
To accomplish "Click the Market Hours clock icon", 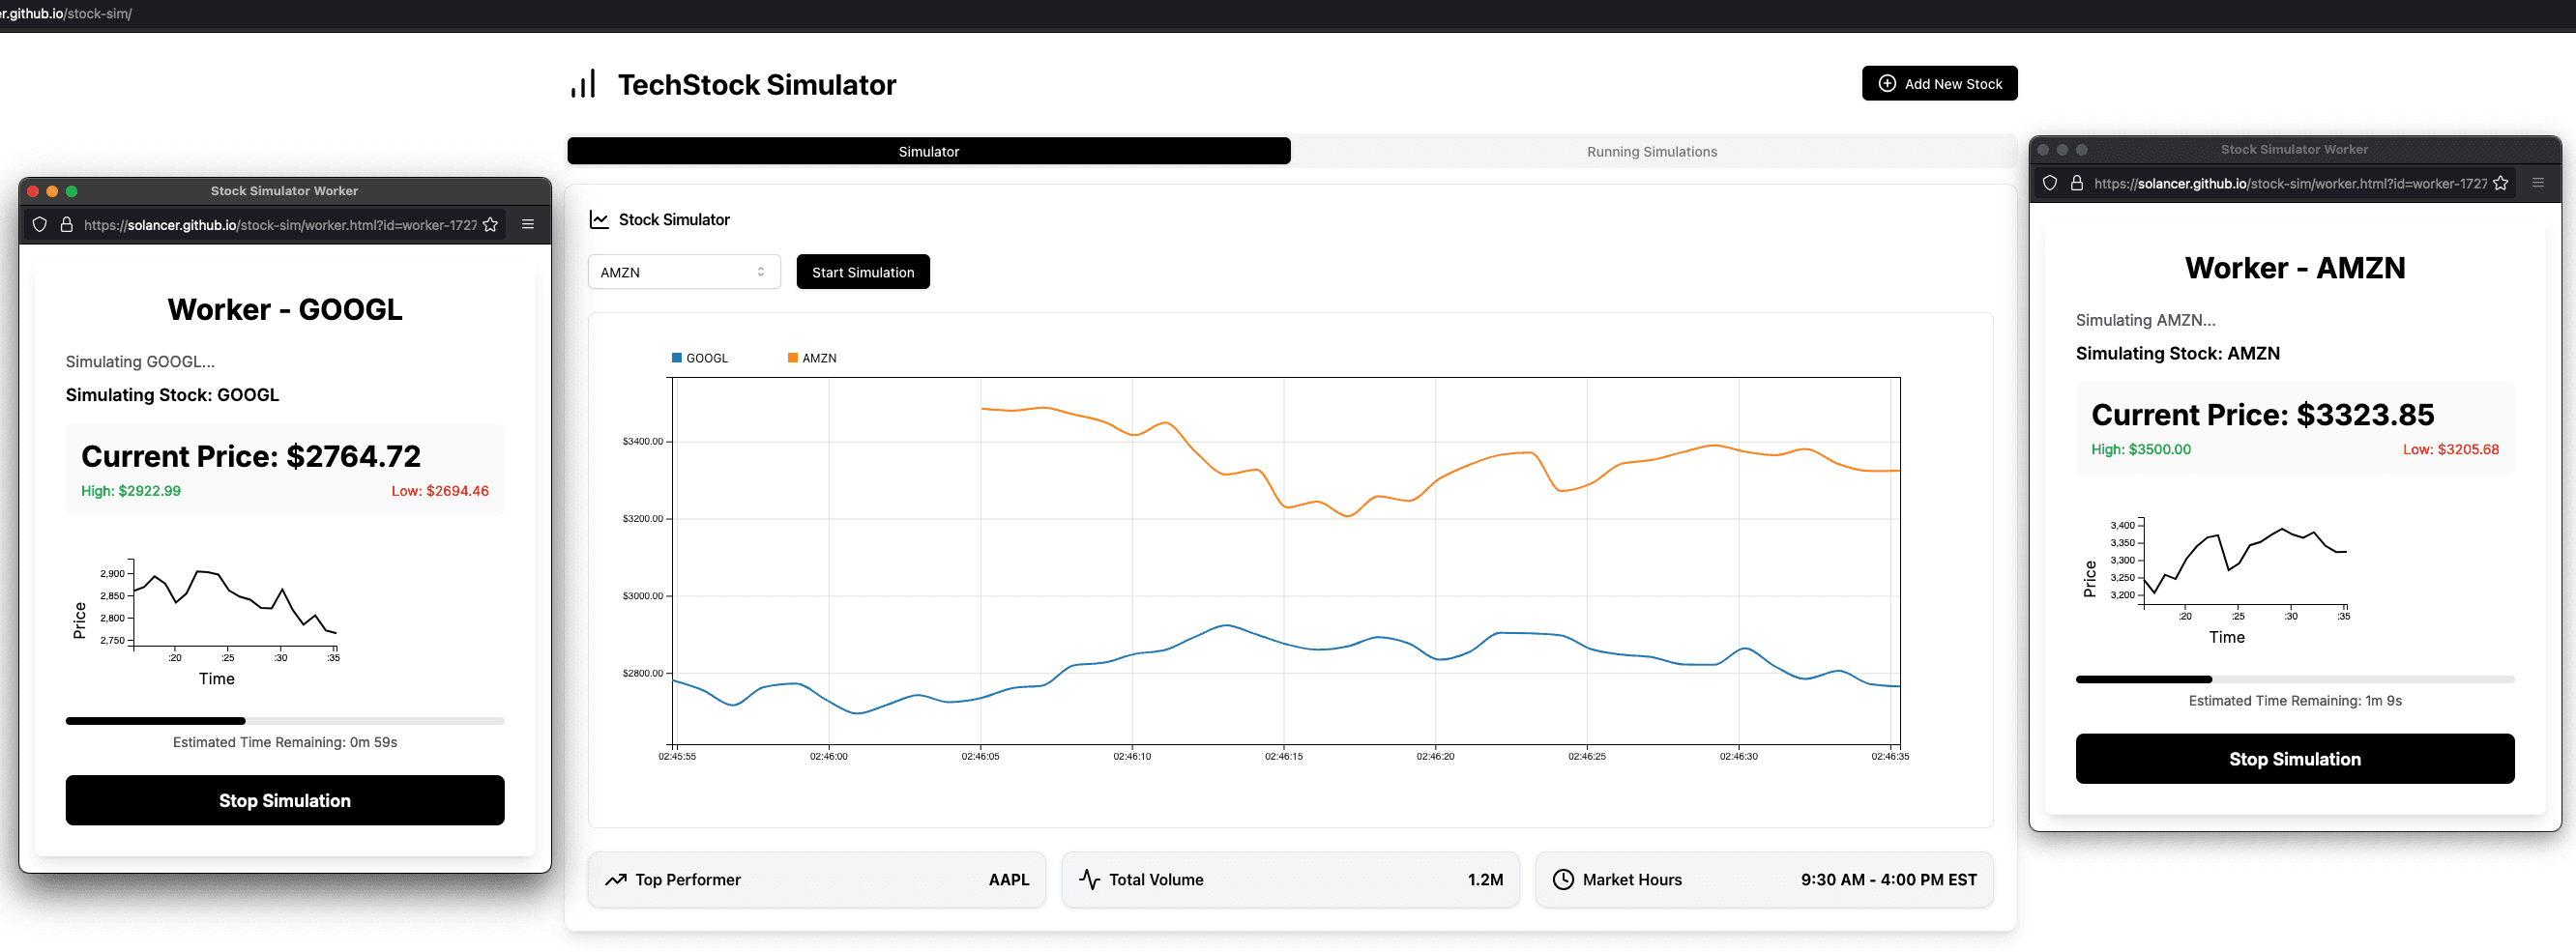I will 1562,879.
